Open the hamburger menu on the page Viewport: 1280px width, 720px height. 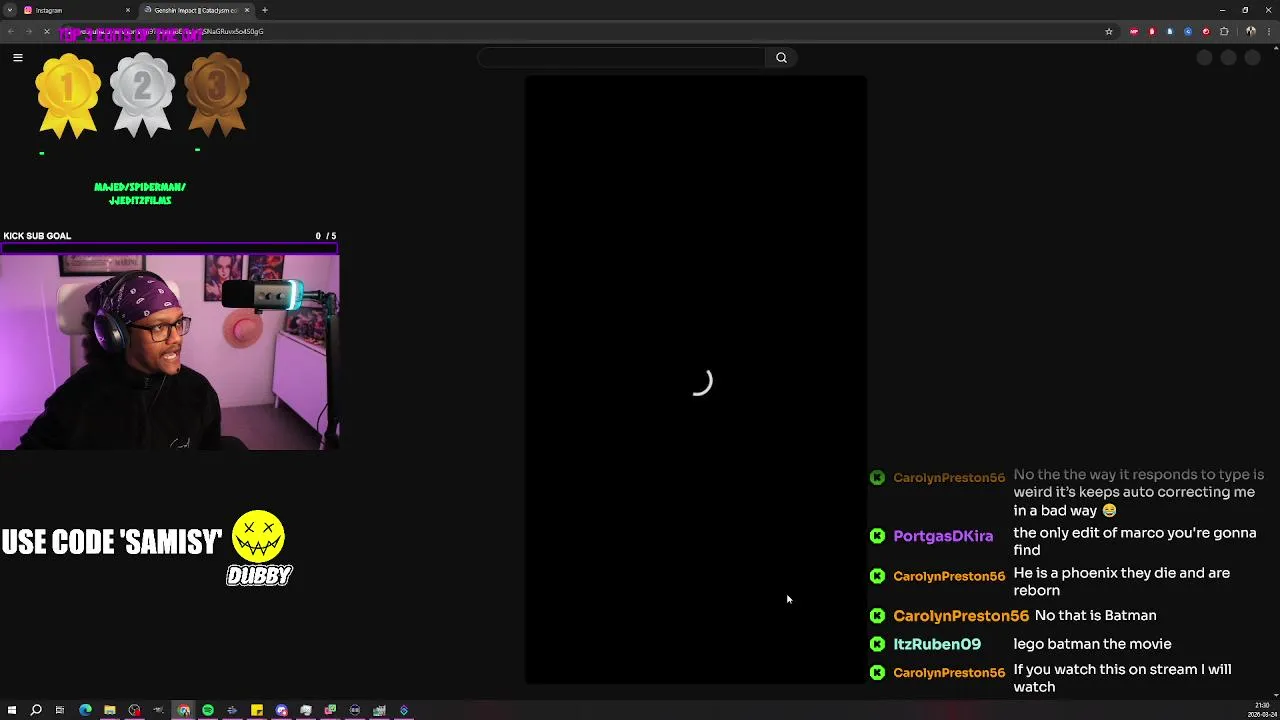[18, 58]
